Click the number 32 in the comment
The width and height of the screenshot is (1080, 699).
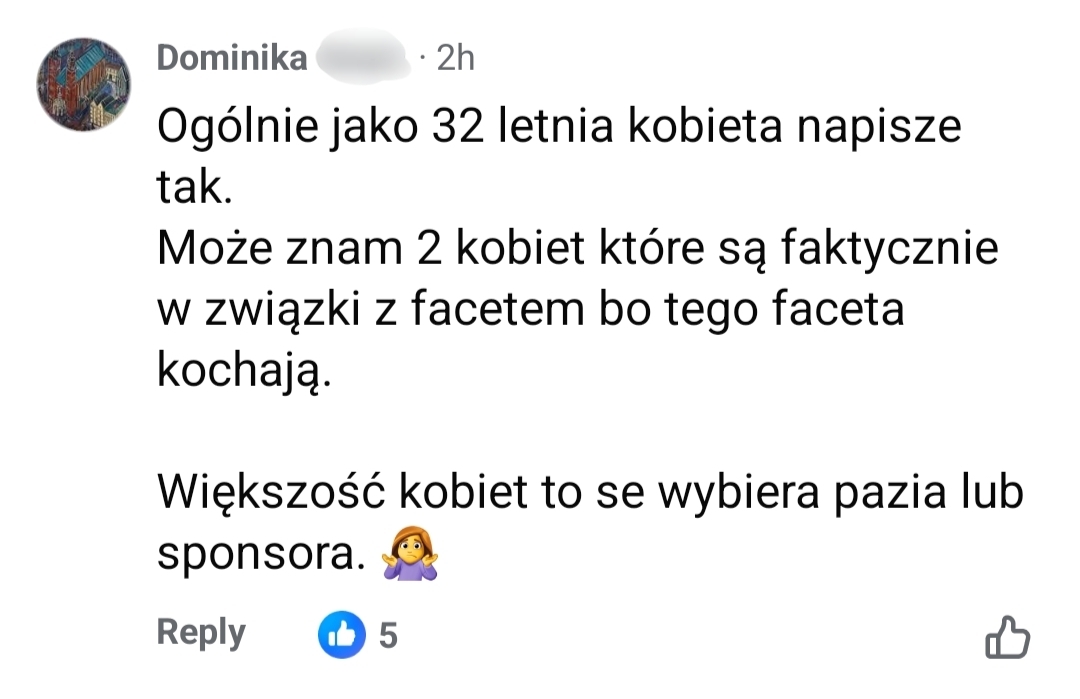click(x=458, y=127)
